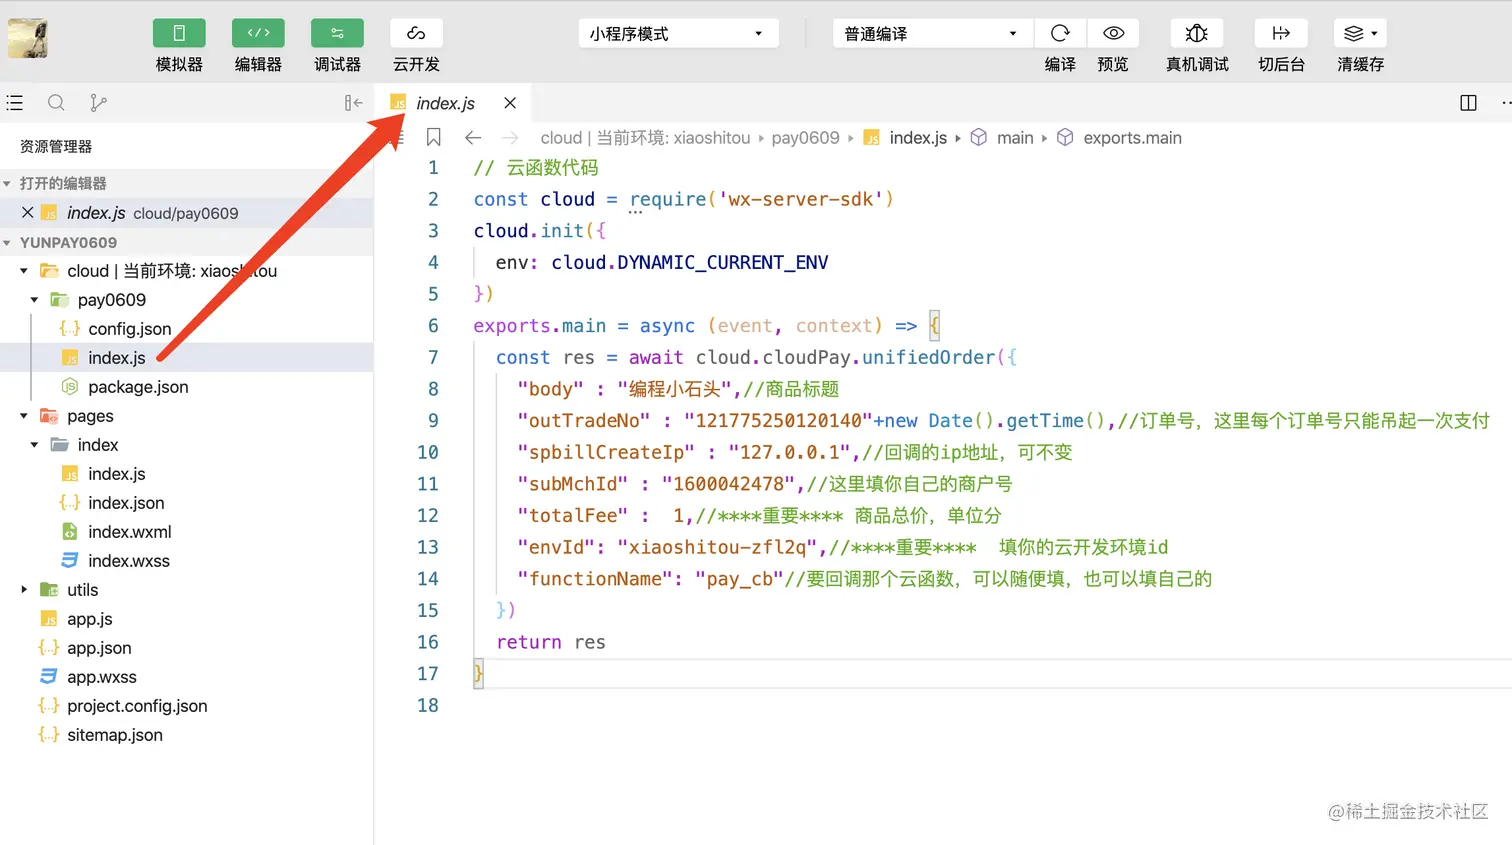
Task: Open the 清缓存 clear cache menu
Action: [x=1360, y=34]
